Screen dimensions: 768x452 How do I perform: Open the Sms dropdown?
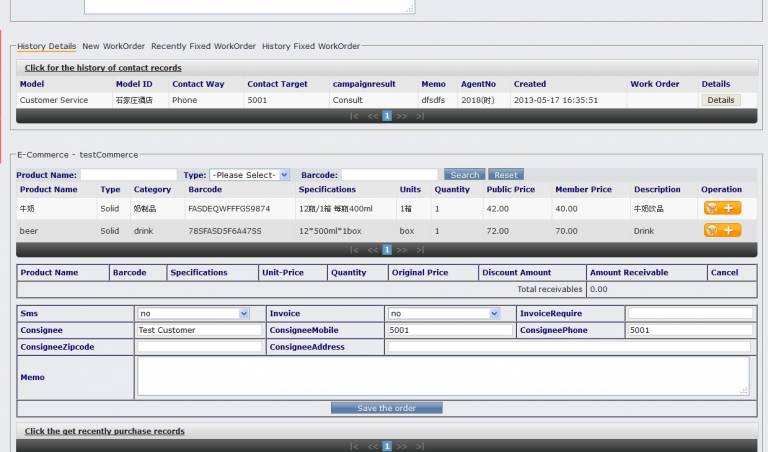[194, 313]
